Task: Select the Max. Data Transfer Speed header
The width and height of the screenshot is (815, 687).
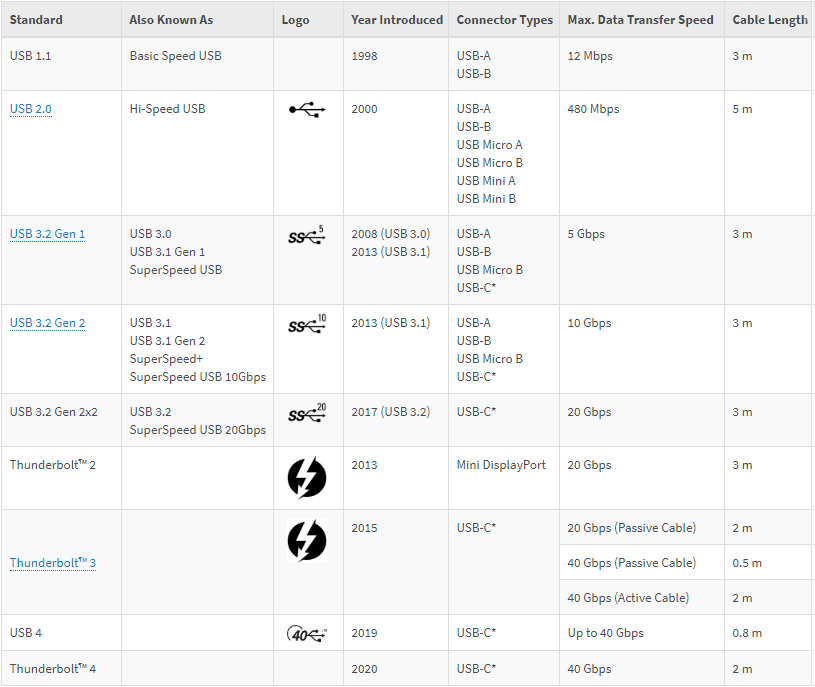Action: click(x=640, y=20)
